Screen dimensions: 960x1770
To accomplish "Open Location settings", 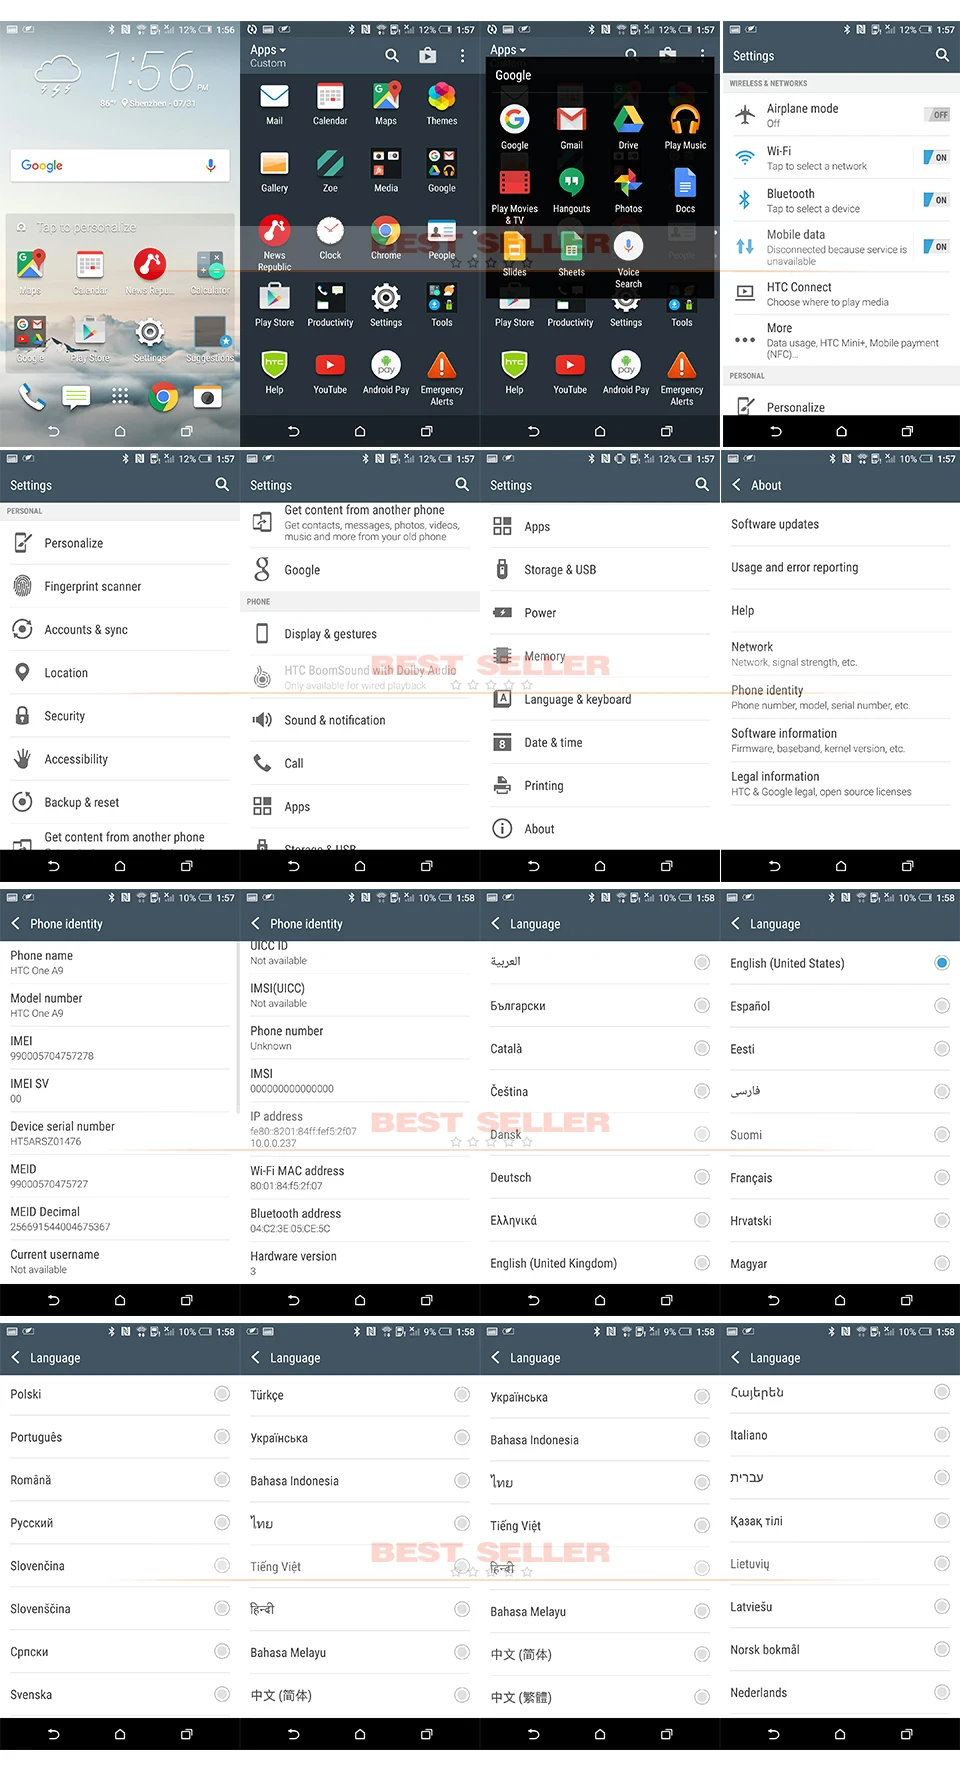I will click(x=120, y=673).
